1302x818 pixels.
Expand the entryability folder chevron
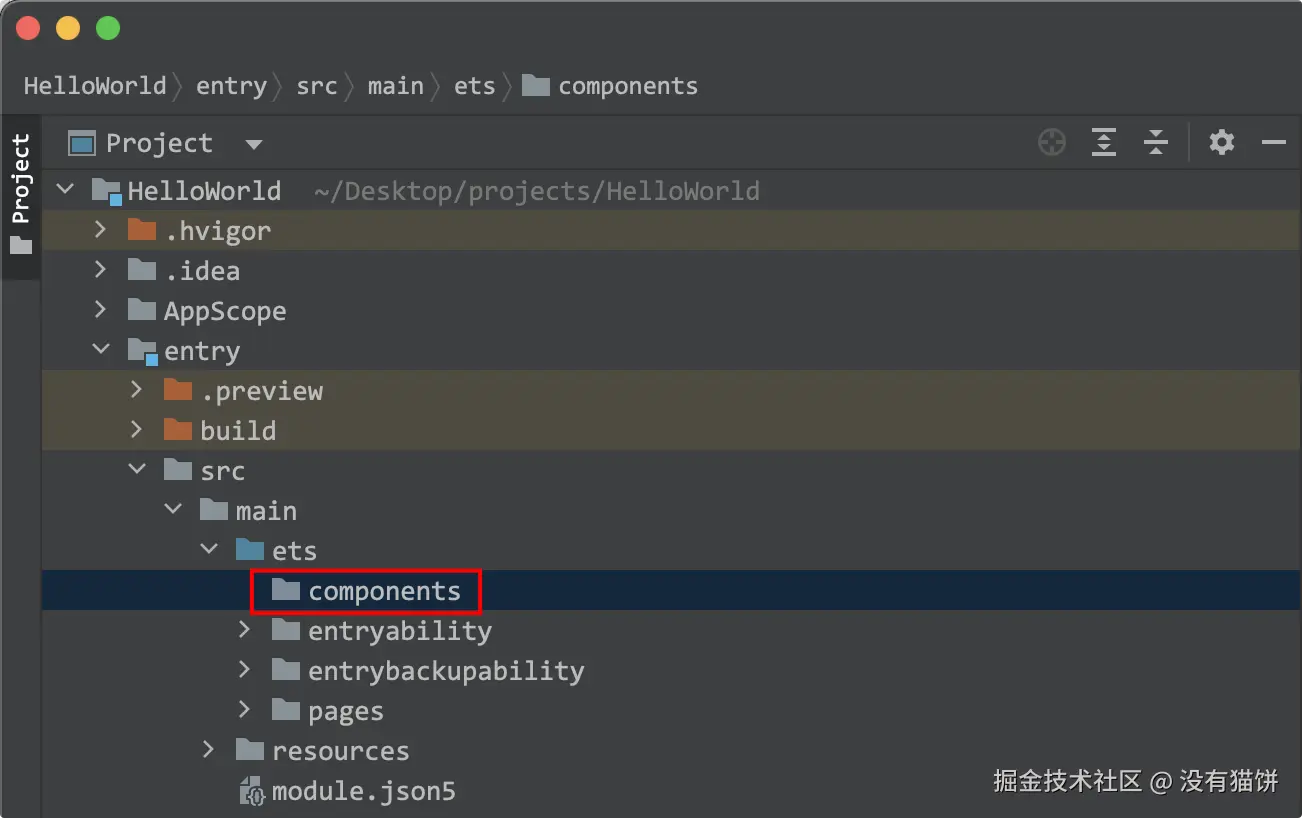245,630
